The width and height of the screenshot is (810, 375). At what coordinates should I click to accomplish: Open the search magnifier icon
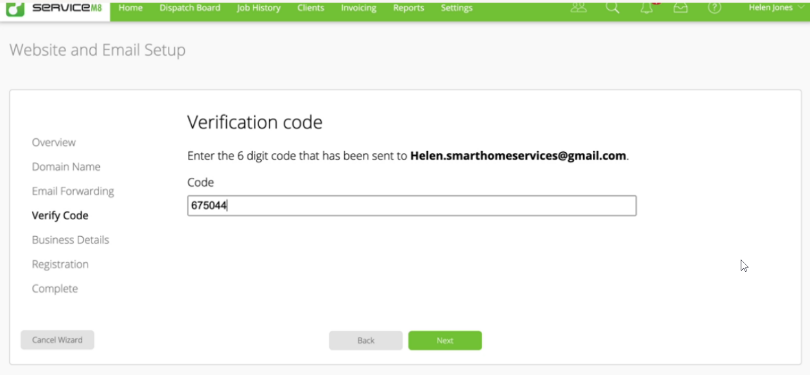pyautogui.click(x=613, y=8)
